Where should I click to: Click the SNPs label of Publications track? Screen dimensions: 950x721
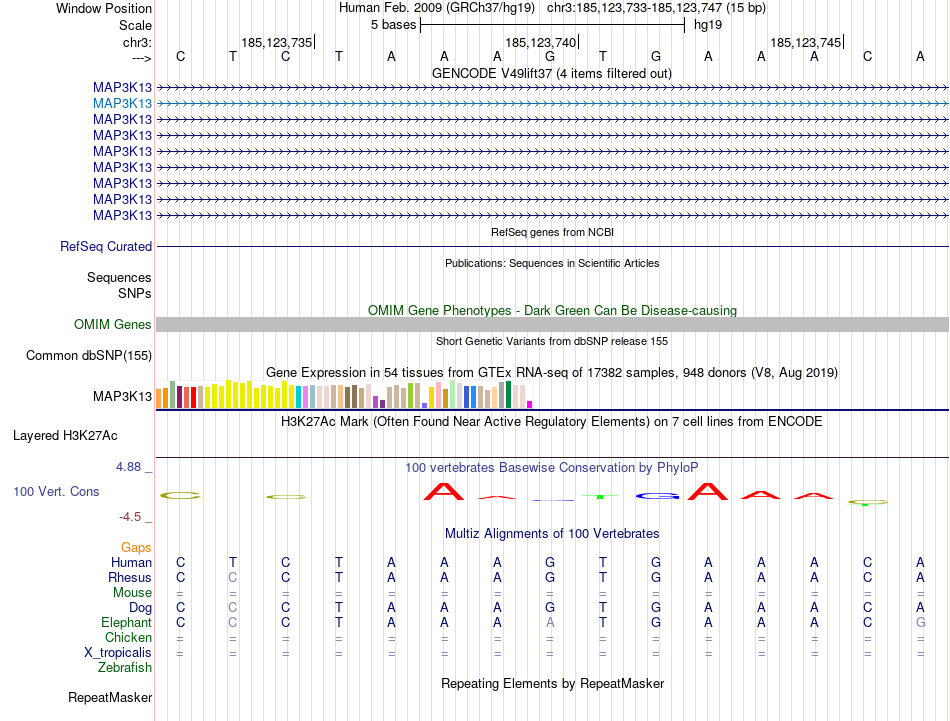tap(135, 293)
